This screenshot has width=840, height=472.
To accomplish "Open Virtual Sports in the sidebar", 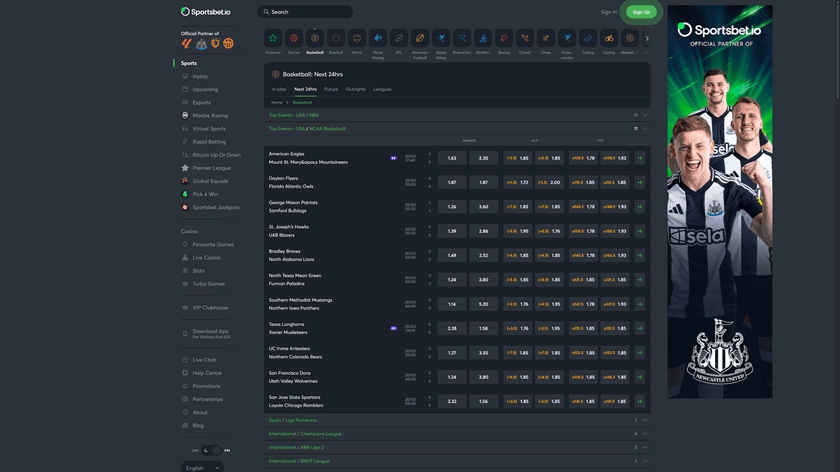I will [x=209, y=129].
